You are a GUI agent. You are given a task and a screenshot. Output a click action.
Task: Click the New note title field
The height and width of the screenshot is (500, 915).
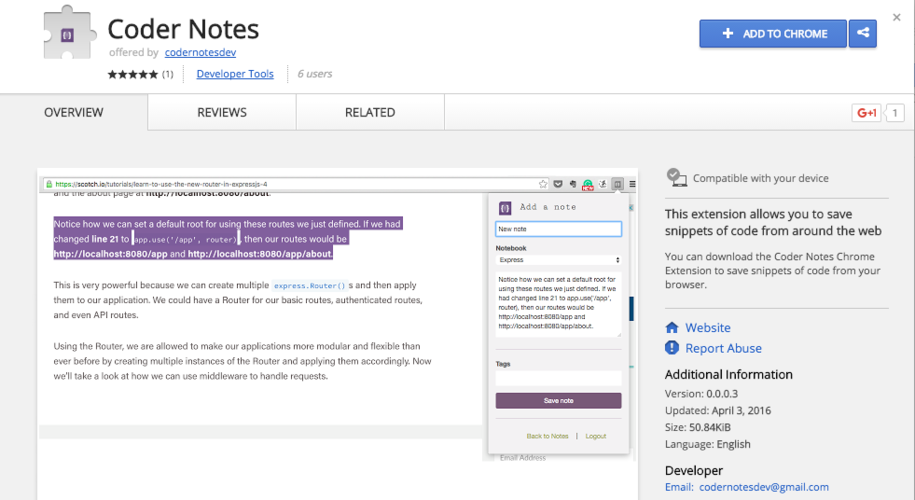point(558,229)
